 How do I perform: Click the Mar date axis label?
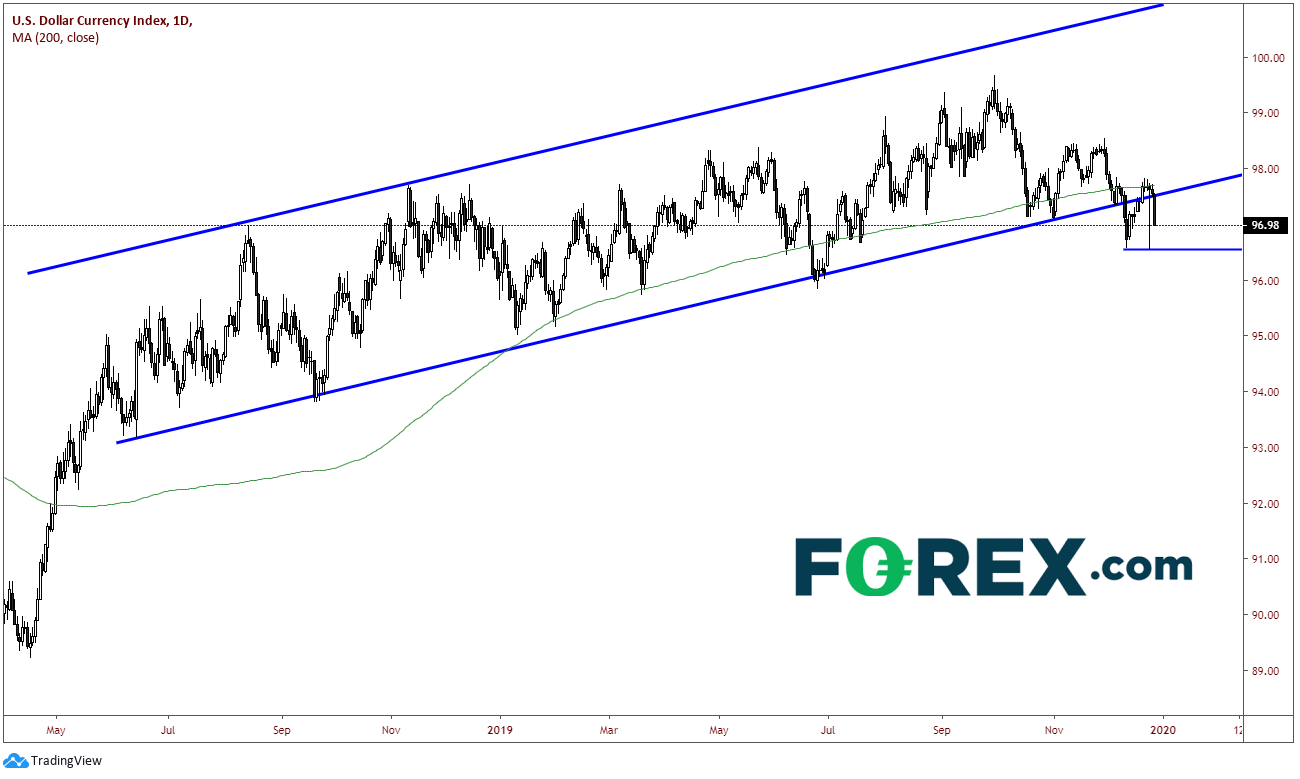pos(608,730)
